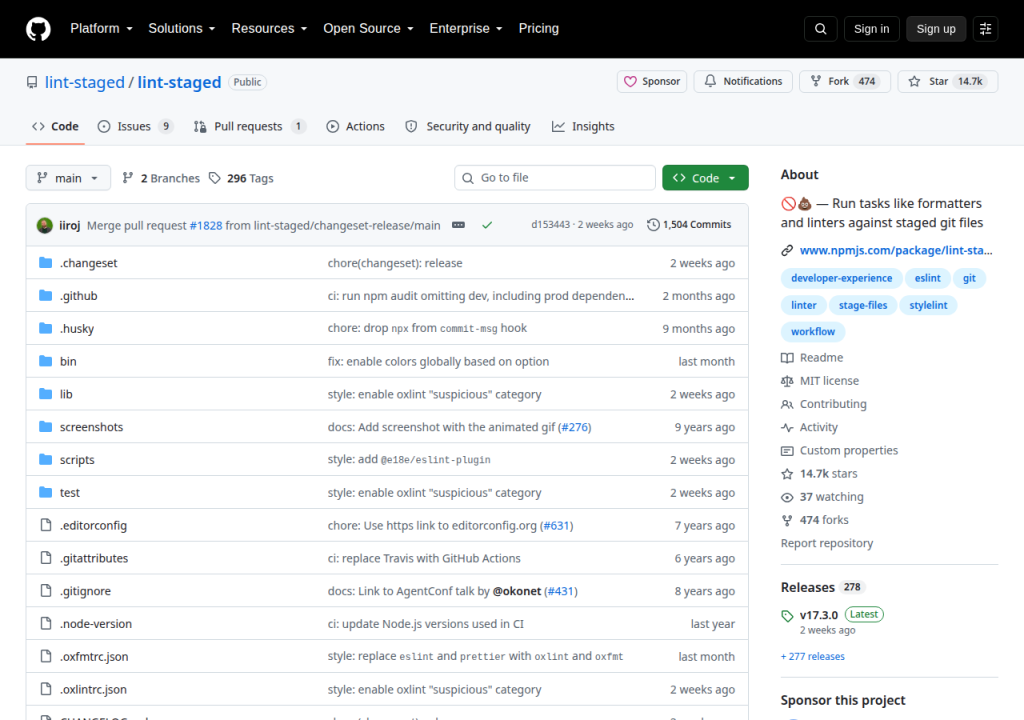
Task: Click the .gitignore file icon
Action: pos(46,591)
